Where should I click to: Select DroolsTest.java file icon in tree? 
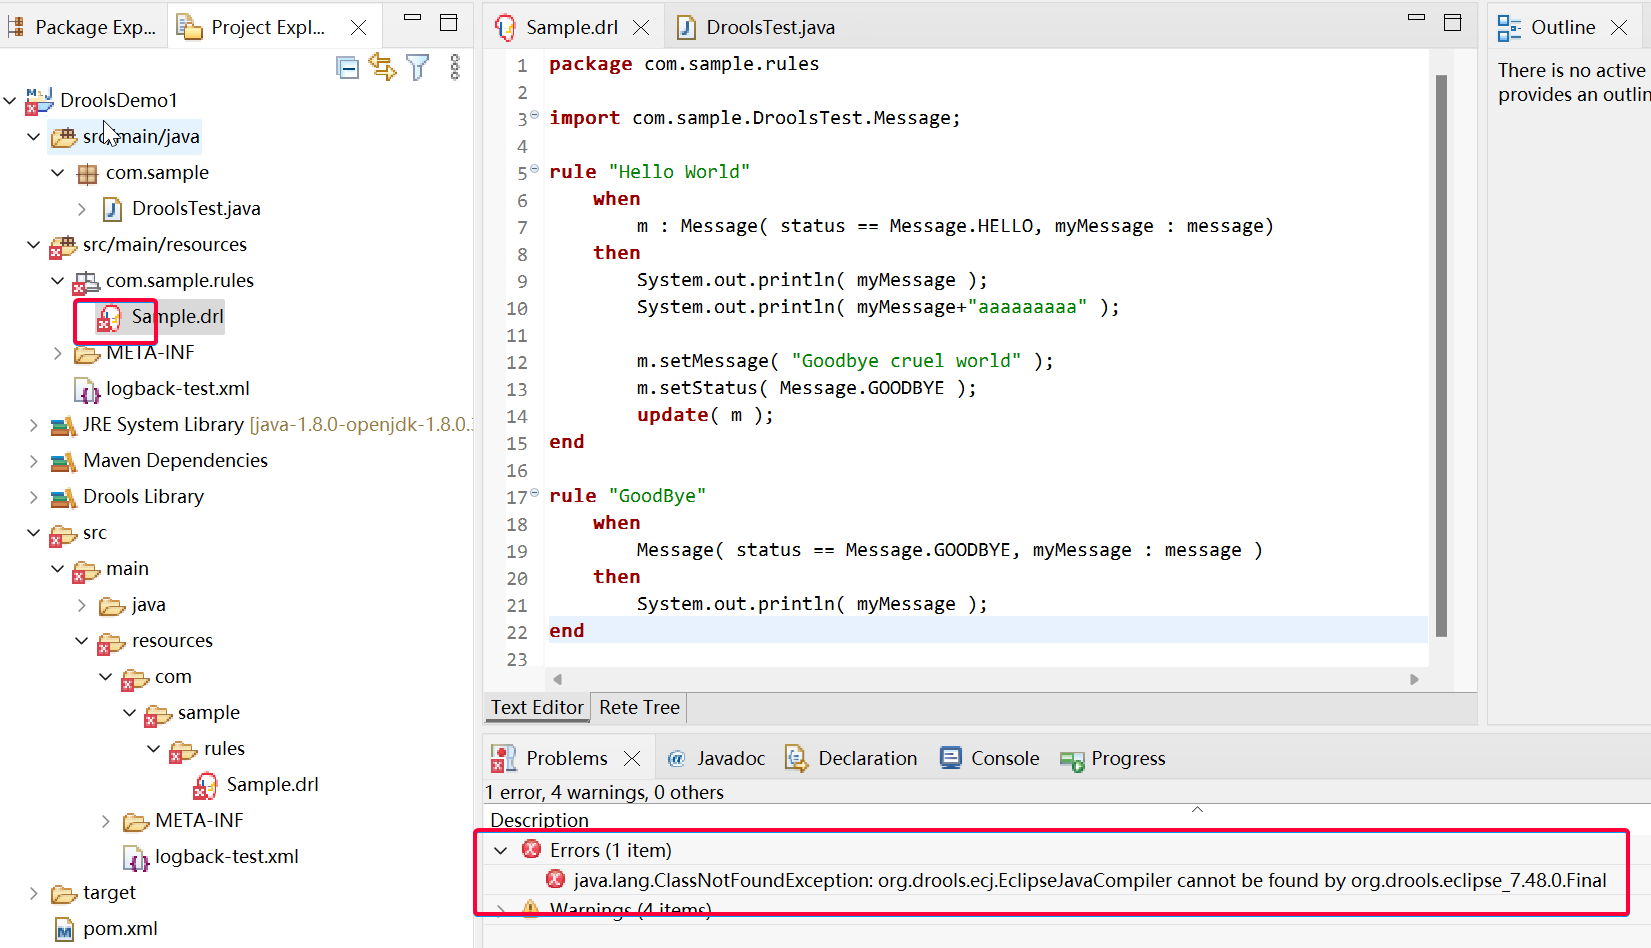[113, 208]
